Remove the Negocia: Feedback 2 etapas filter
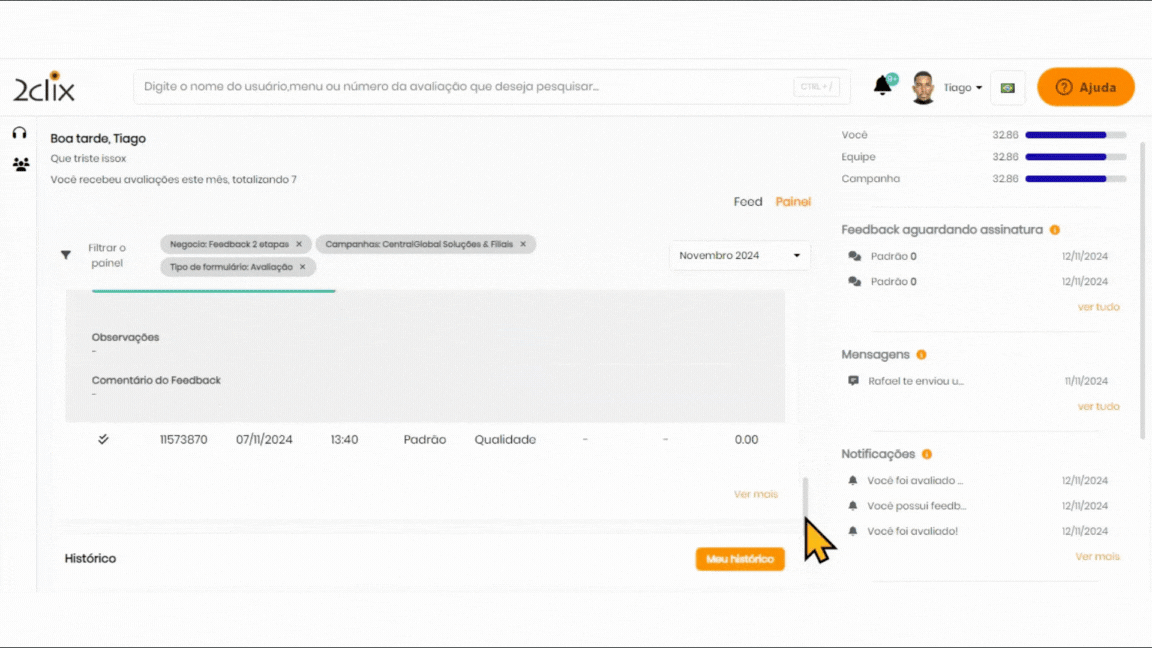 [x=299, y=244]
